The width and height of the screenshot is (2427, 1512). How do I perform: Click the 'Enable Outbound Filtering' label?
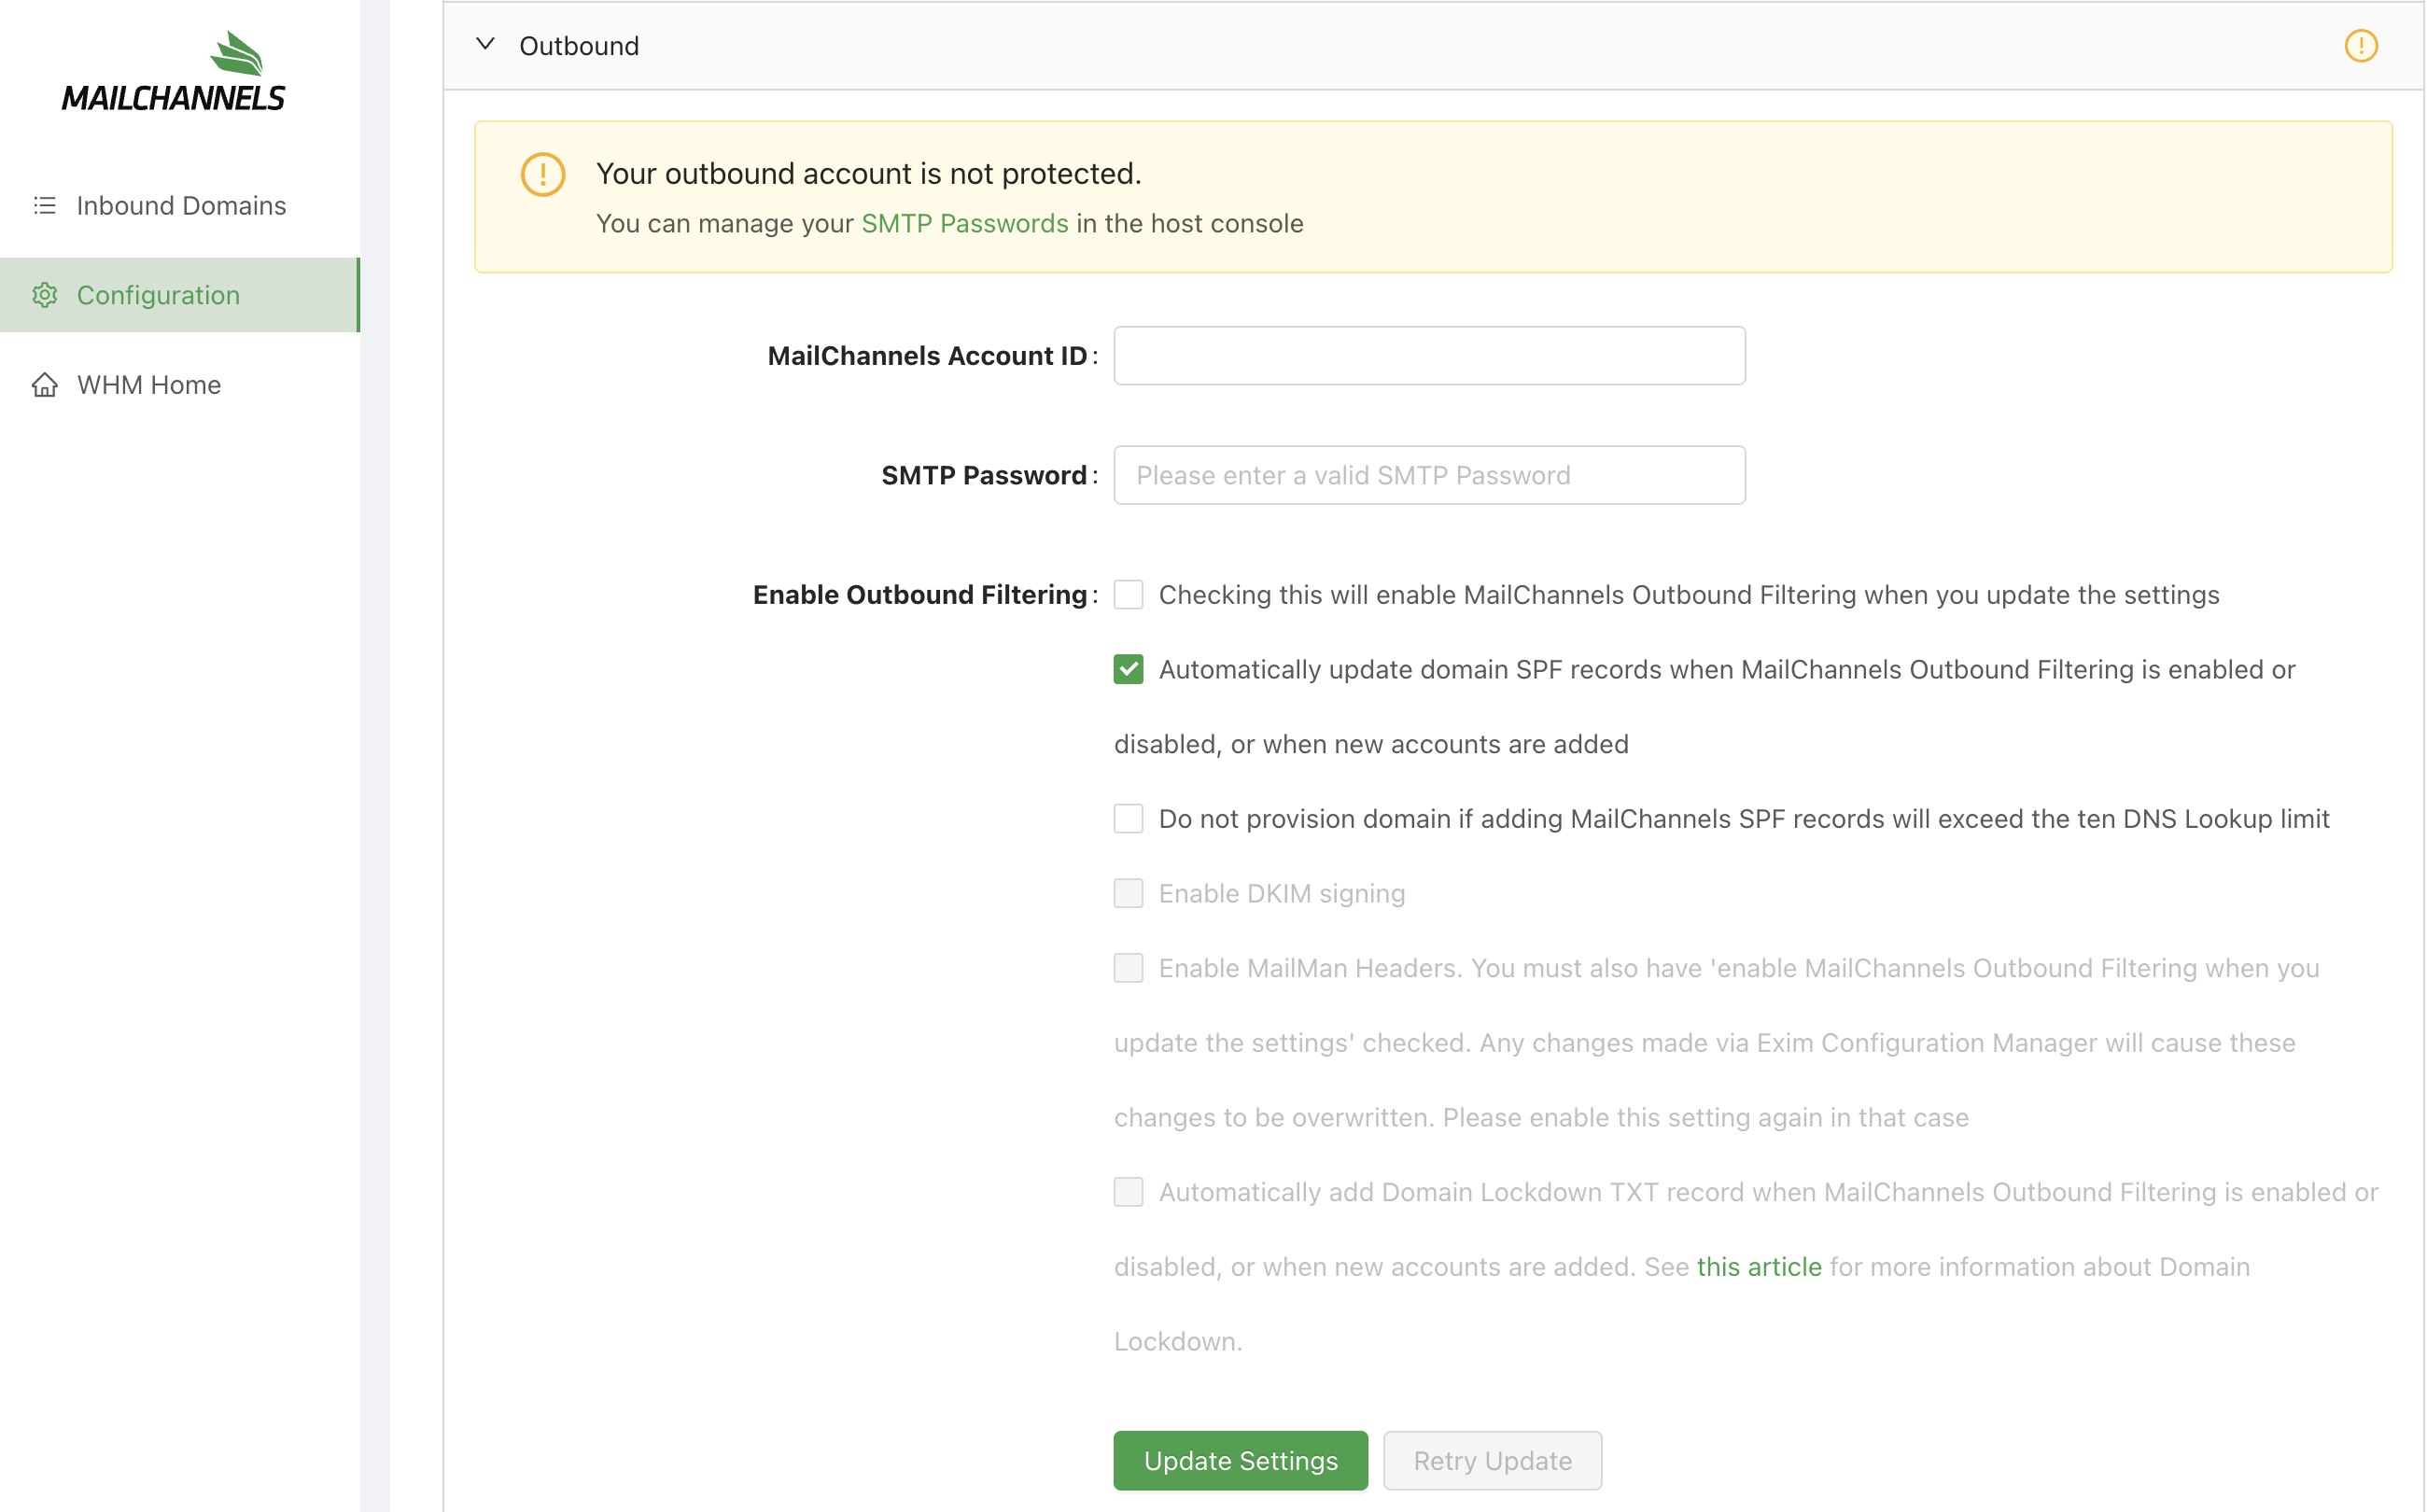[x=919, y=595]
